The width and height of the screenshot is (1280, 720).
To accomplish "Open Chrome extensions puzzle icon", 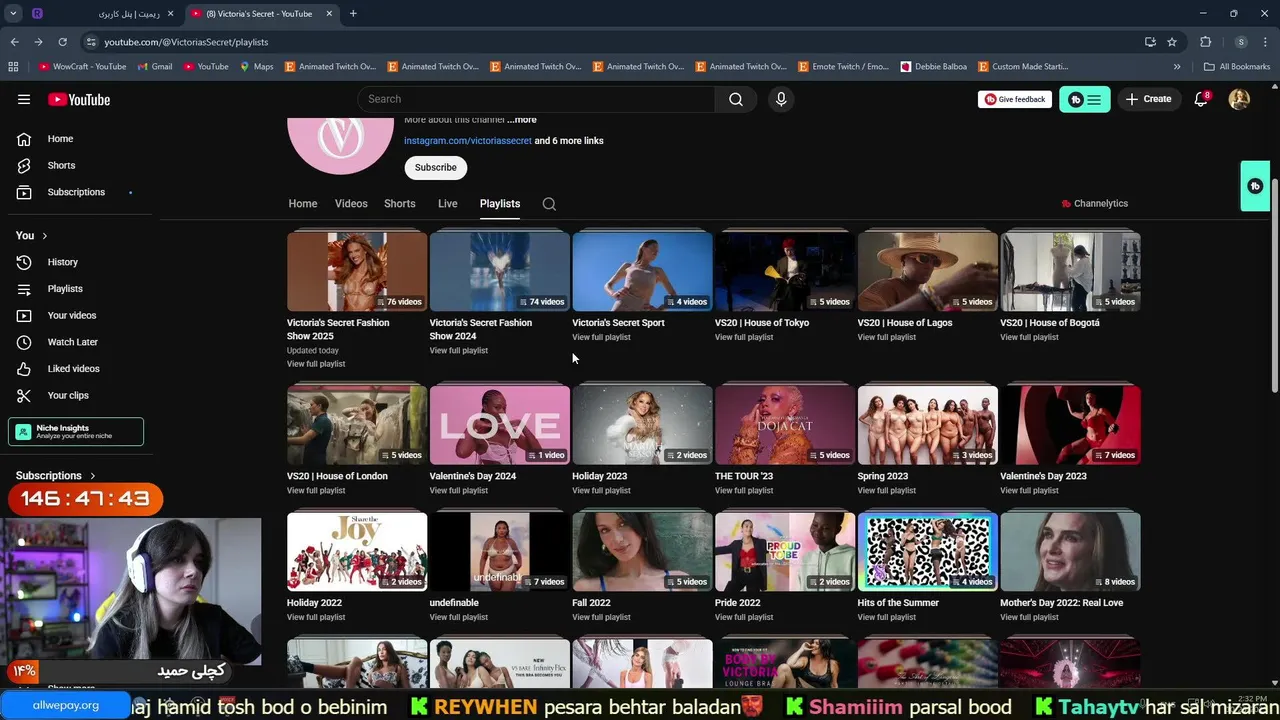I will click(1205, 42).
